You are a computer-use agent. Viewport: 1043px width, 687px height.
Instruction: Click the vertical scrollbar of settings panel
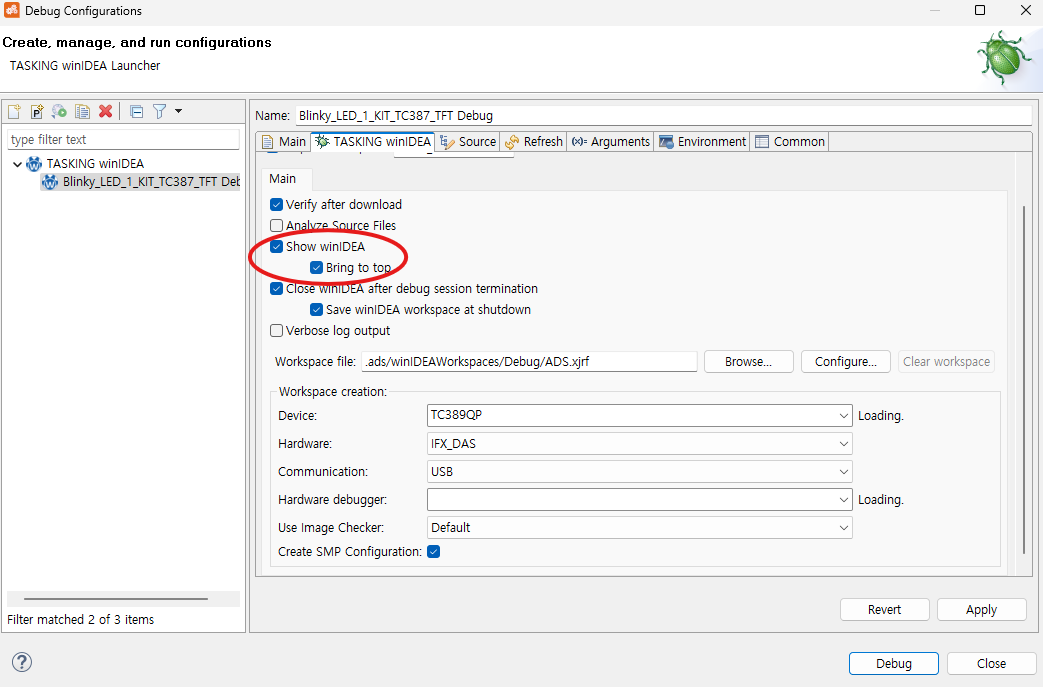[x=1024, y=379]
